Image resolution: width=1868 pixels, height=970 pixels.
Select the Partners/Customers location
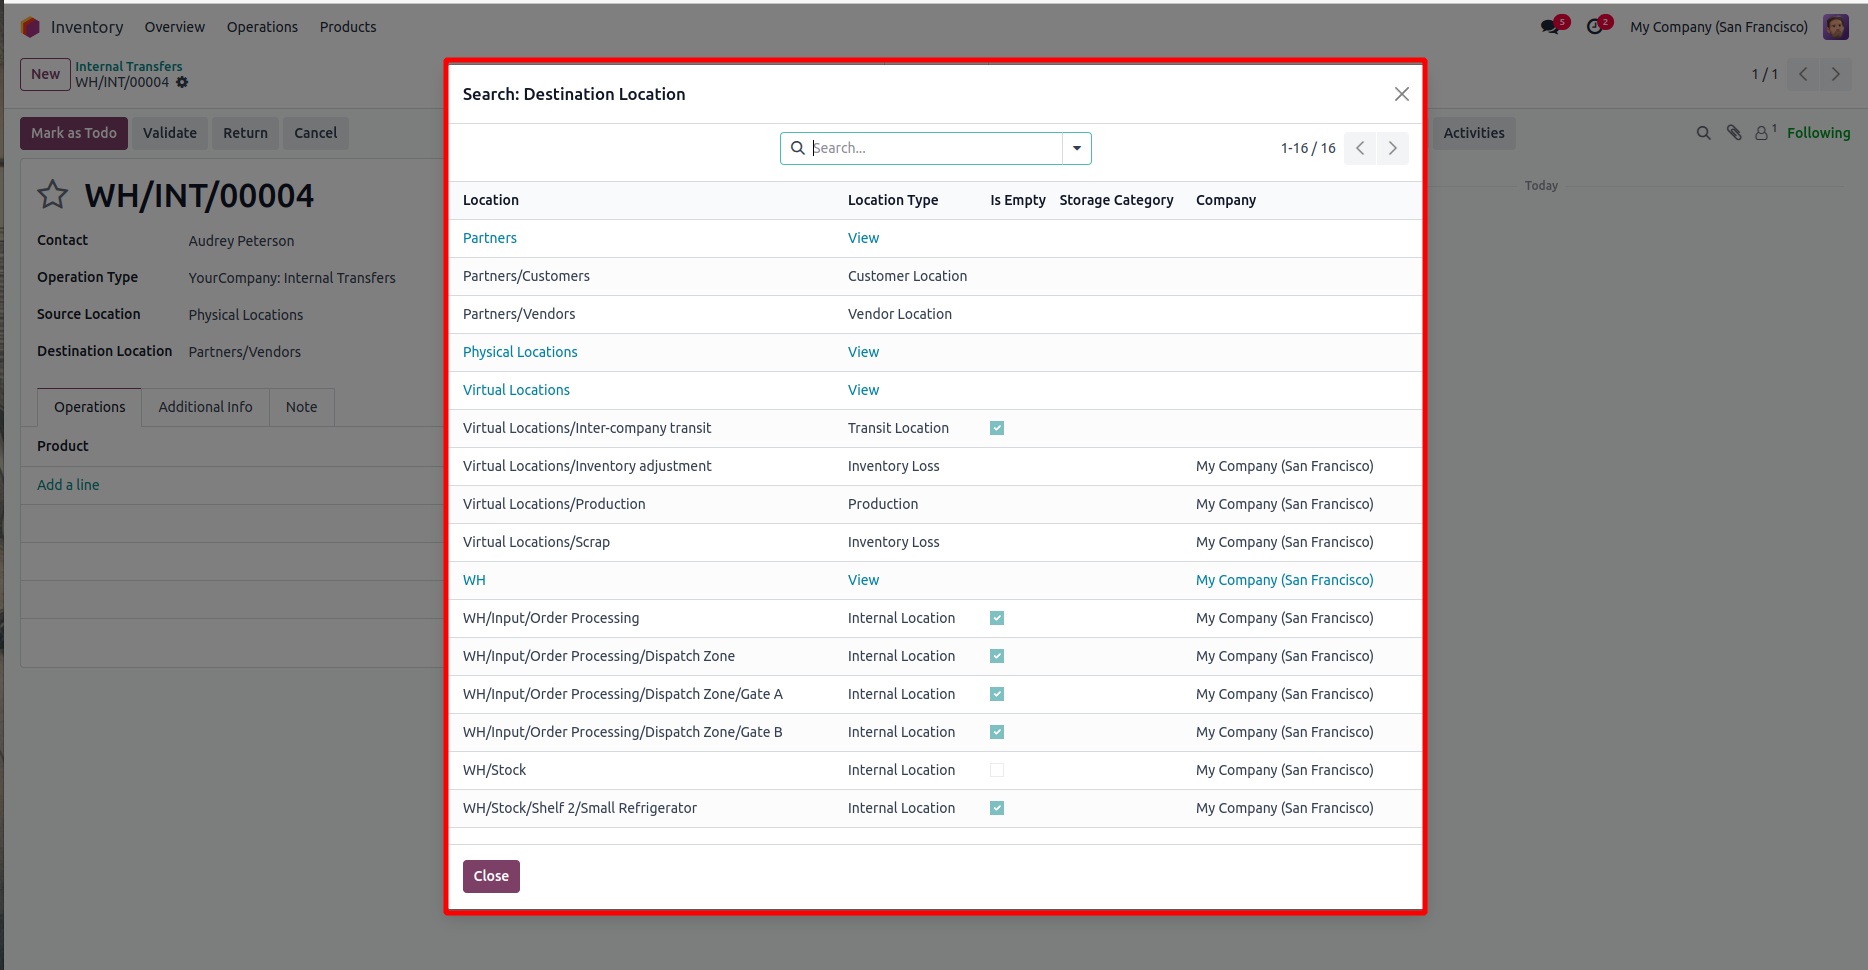tap(935, 276)
